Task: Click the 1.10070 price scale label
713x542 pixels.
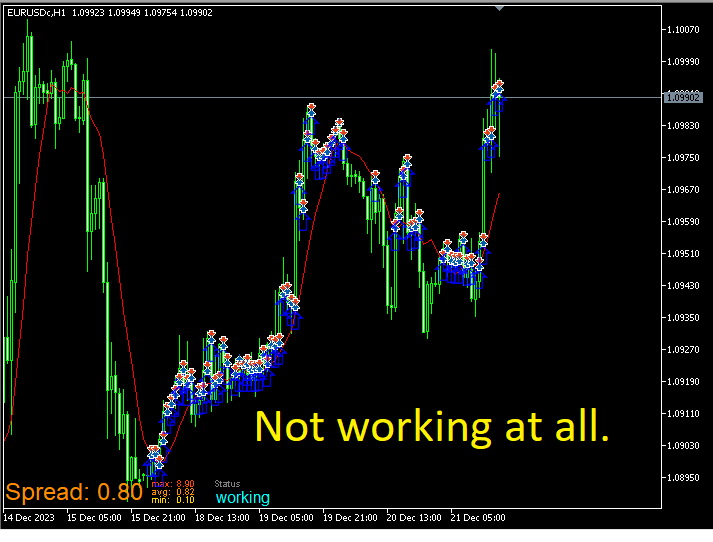Action: tap(683, 30)
